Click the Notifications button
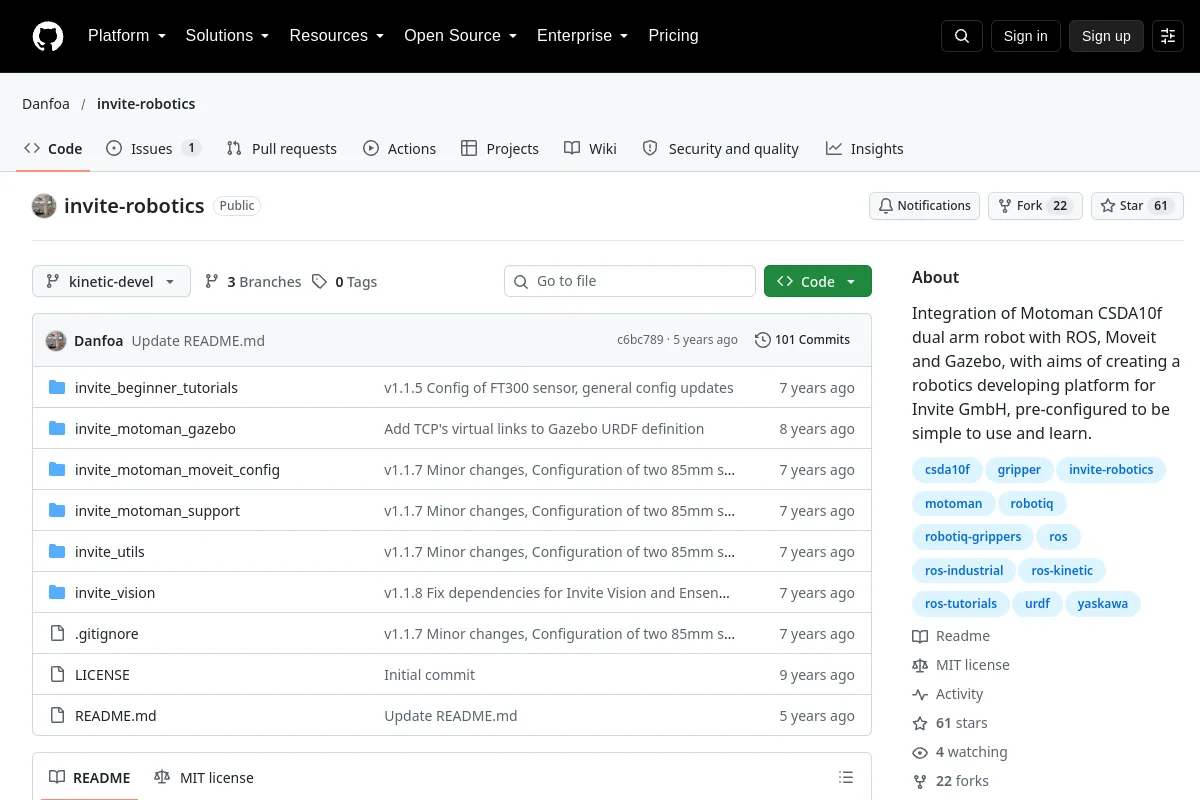The width and height of the screenshot is (1200, 800). 924,206
